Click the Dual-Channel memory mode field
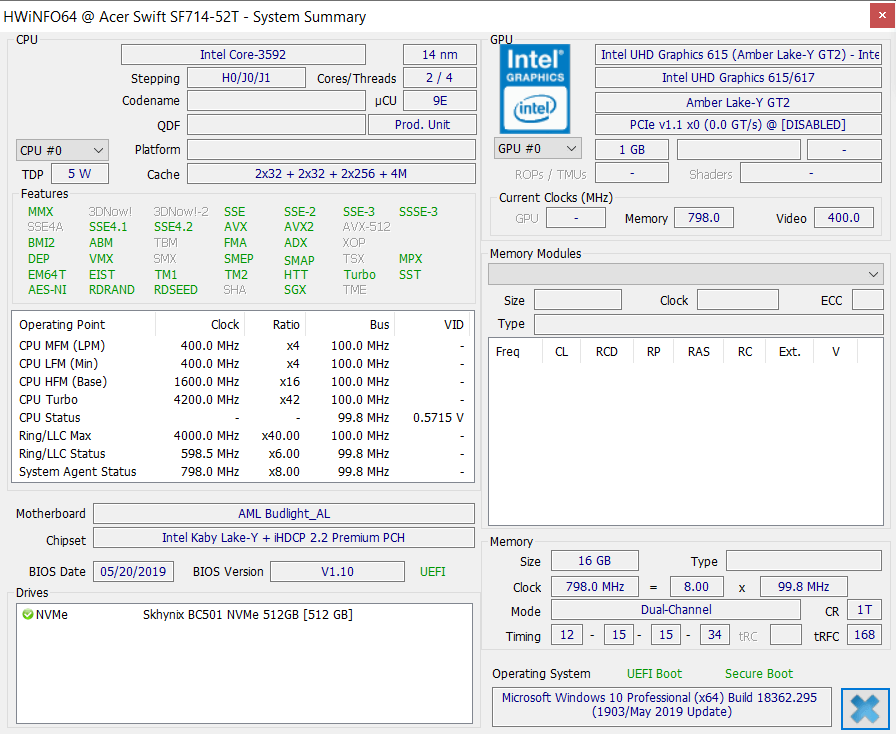 tap(676, 610)
